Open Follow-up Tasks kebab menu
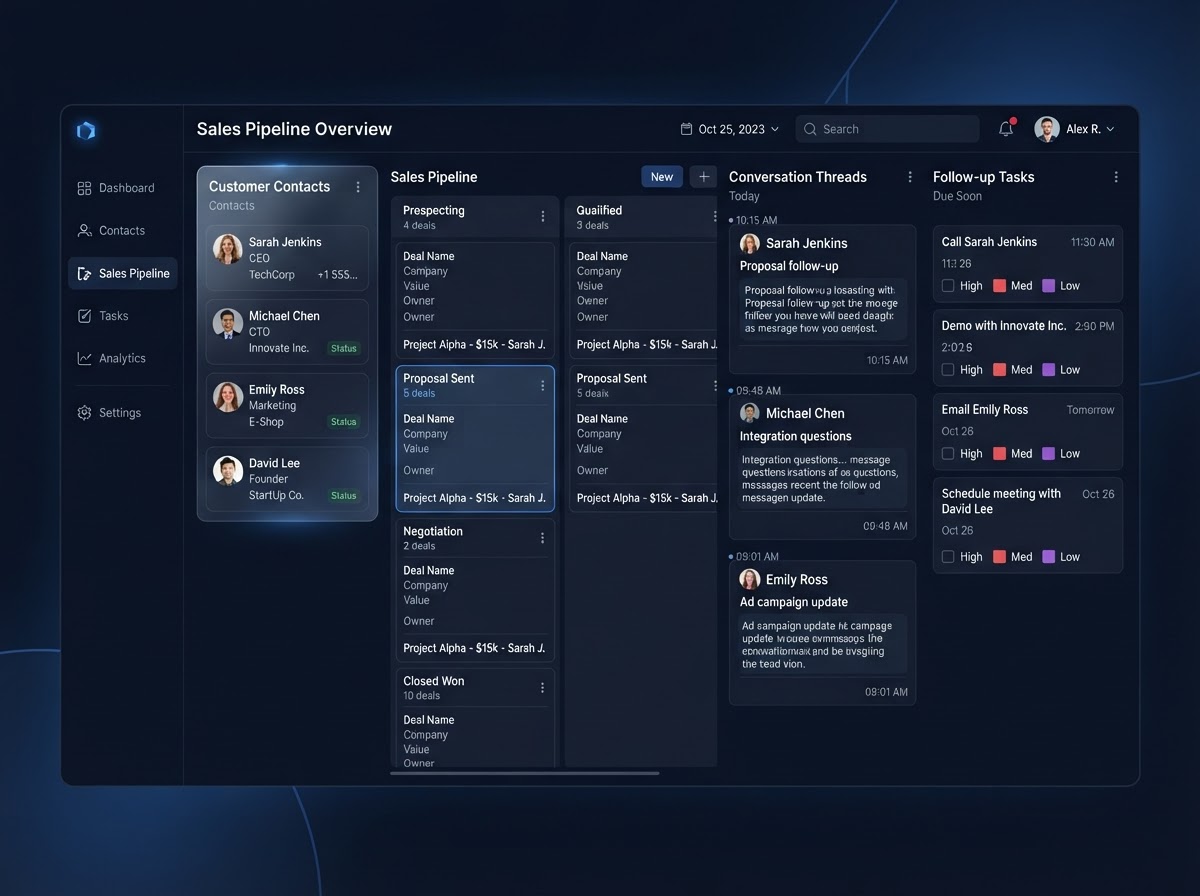 pyautogui.click(x=1116, y=177)
